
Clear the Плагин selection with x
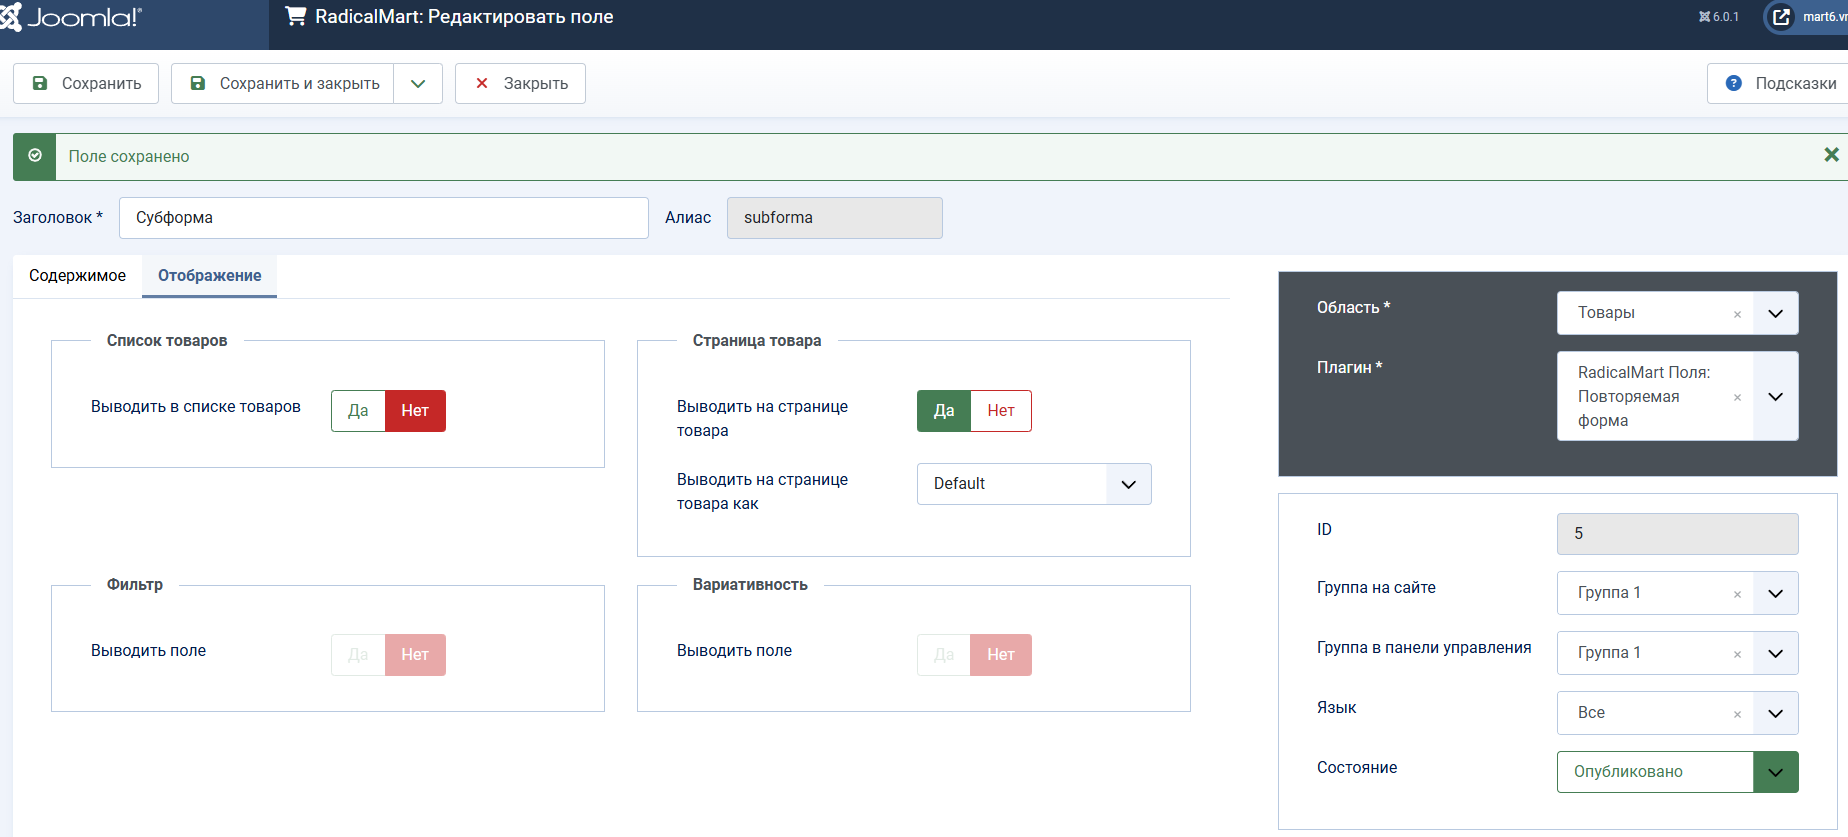(1737, 397)
